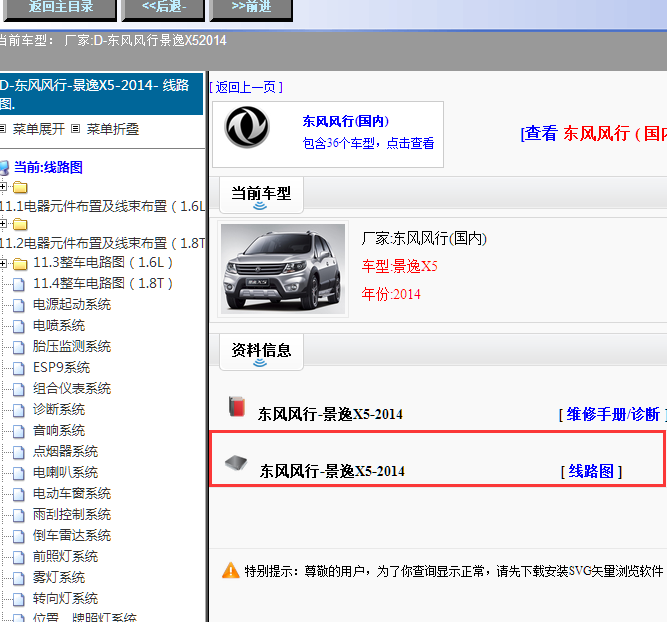Click the Dongfeng logo icon

click(x=247, y=127)
